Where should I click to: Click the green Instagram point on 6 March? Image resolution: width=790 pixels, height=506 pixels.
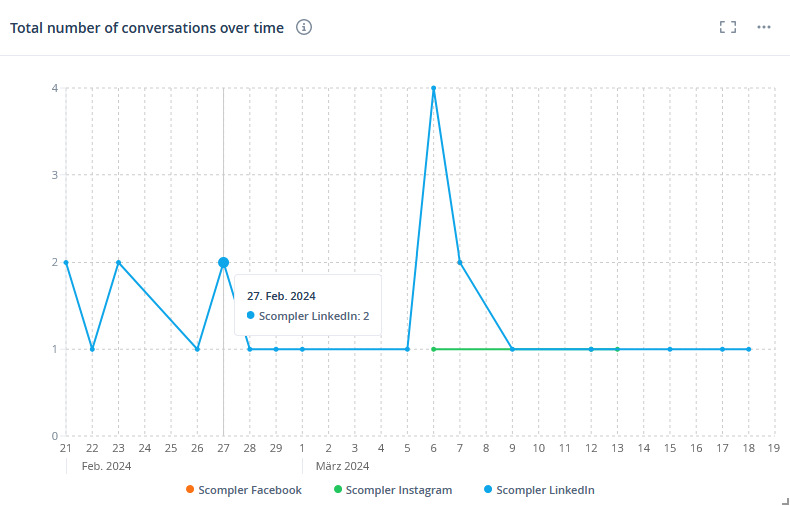pos(433,349)
